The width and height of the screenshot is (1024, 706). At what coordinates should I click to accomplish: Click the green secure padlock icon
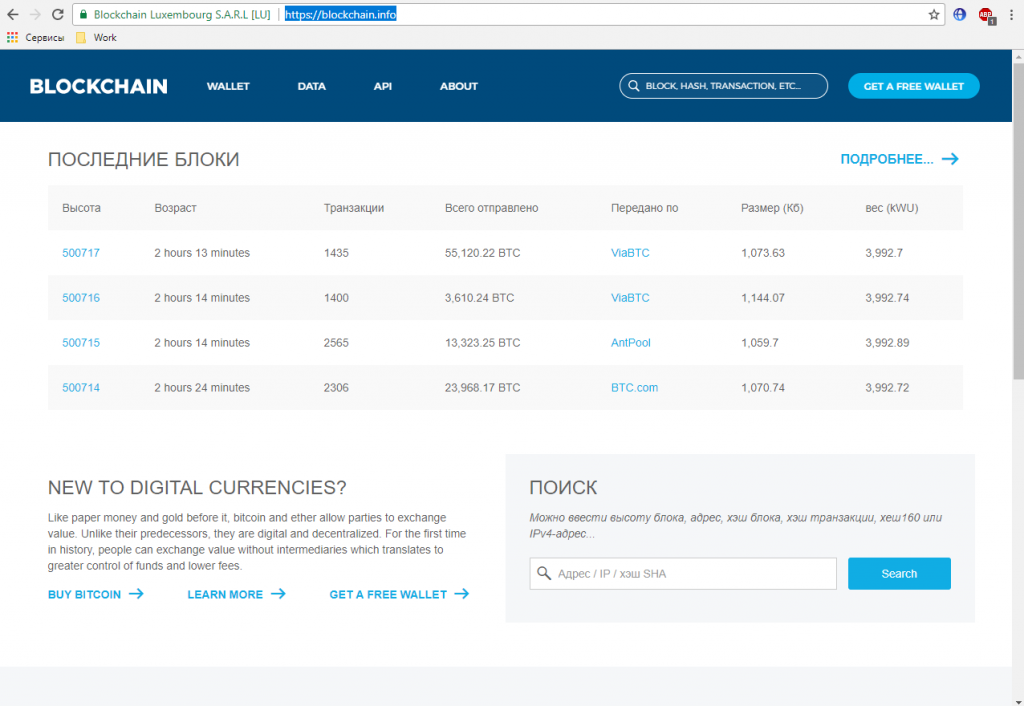(x=83, y=14)
